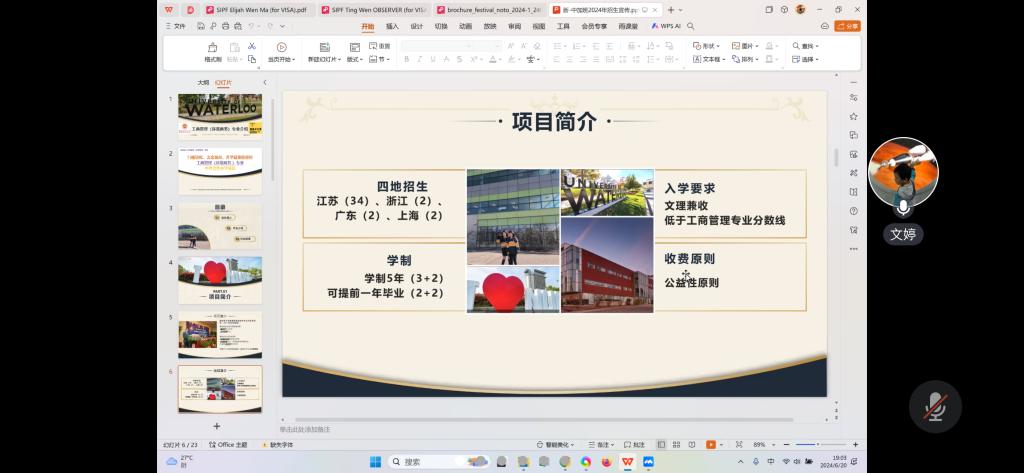
Task: Switch to normal view in status bar
Action: (x=661, y=444)
